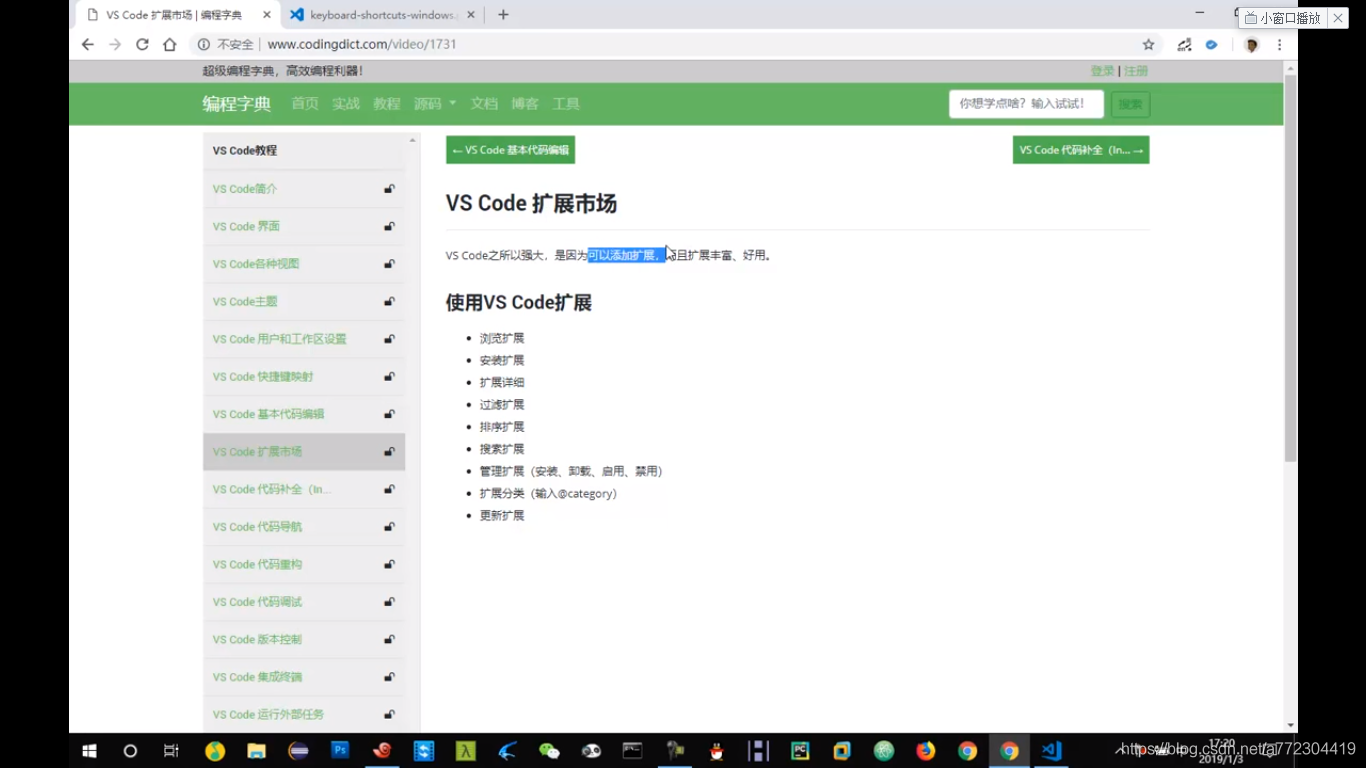Open the browser home page icon
Screen dimensions: 1366x768
tap(170, 45)
